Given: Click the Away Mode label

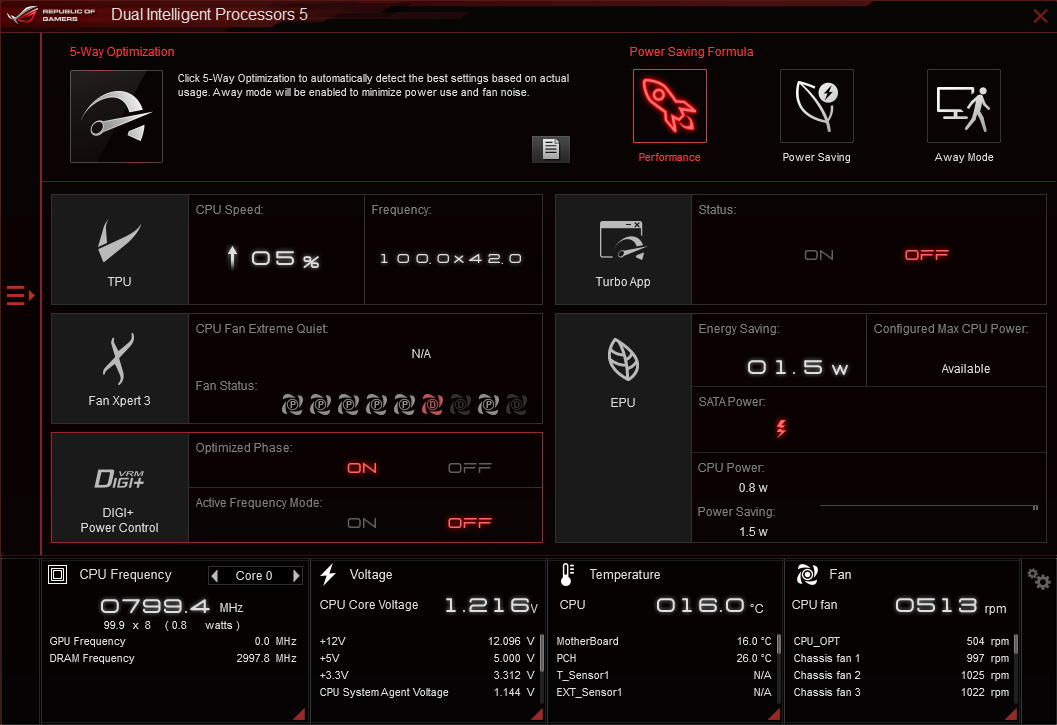Looking at the screenshot, I should pyautogui.click(x=964, y=157).
